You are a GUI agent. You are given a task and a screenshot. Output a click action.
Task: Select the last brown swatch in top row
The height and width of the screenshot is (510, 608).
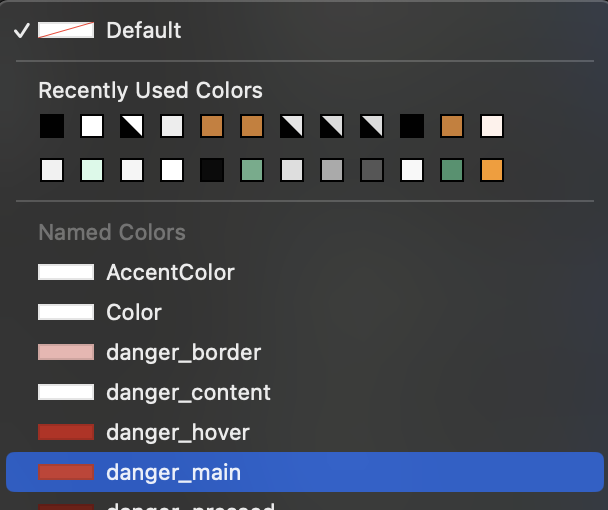[452, 127]
